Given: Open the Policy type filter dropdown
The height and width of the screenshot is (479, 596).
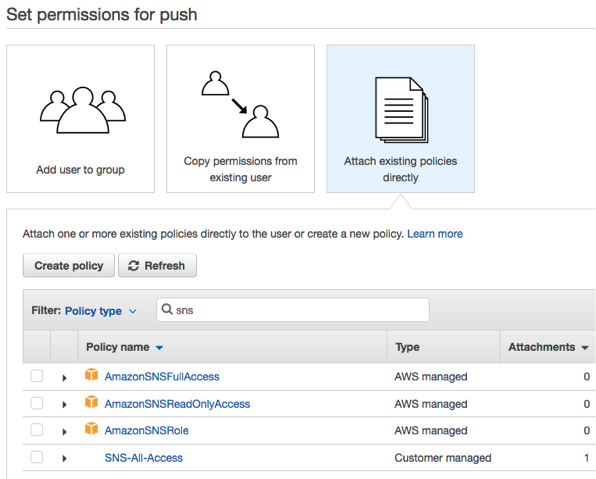Looking at the screenshot, I should pyautogui.click(x=101, y=311).
